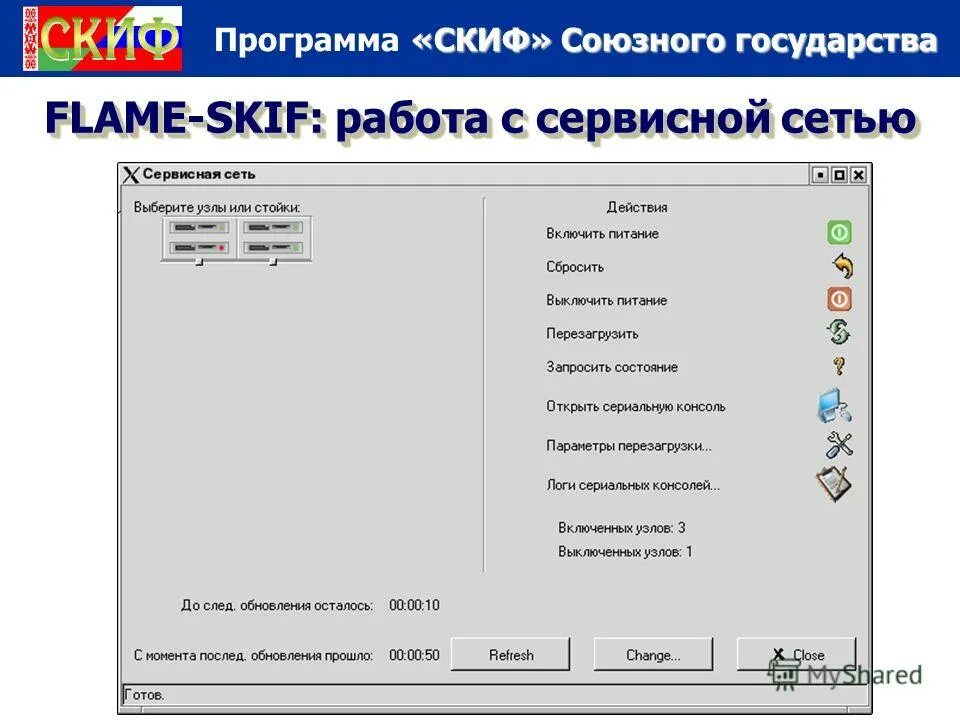Click 'Выберите узлы или стойки:' label
The height and width of the screenshot is (720, 960).
click(217, 207)
